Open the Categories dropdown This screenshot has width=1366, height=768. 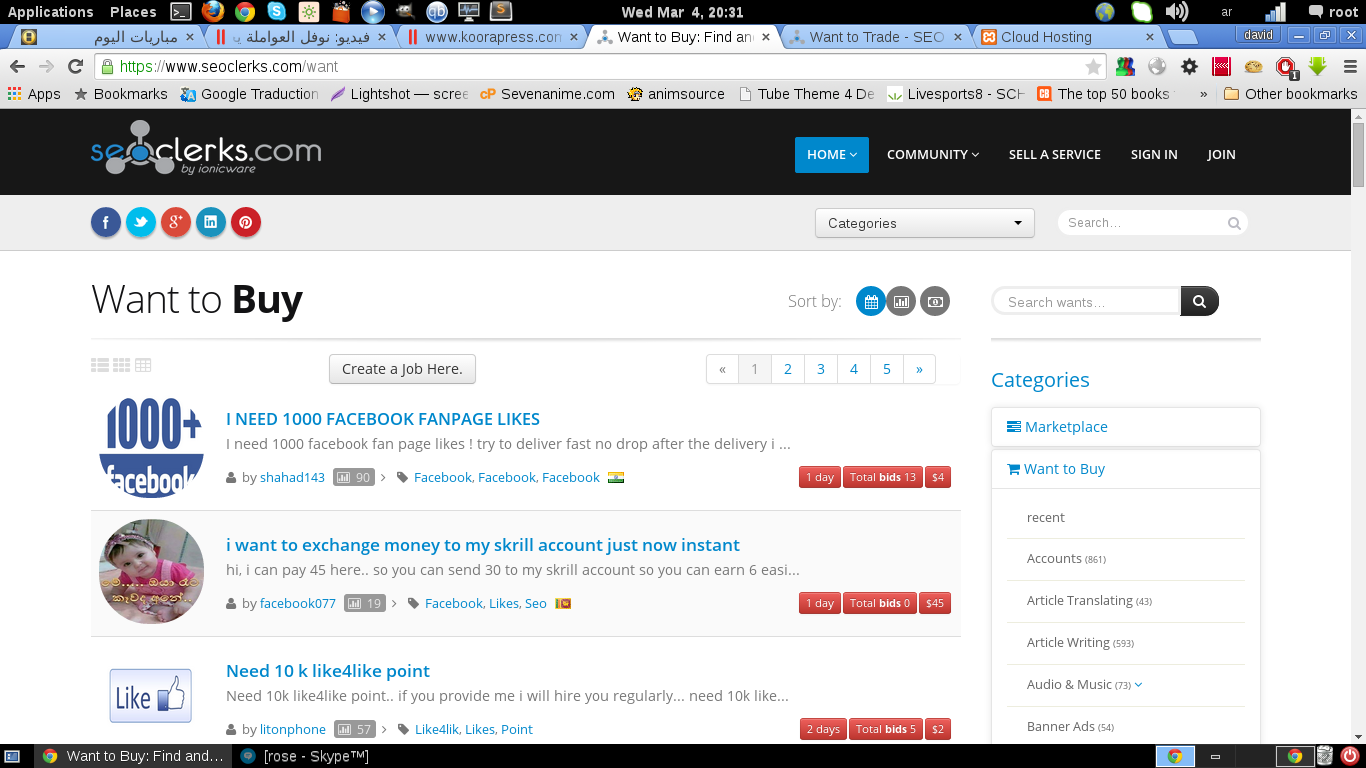924,223
